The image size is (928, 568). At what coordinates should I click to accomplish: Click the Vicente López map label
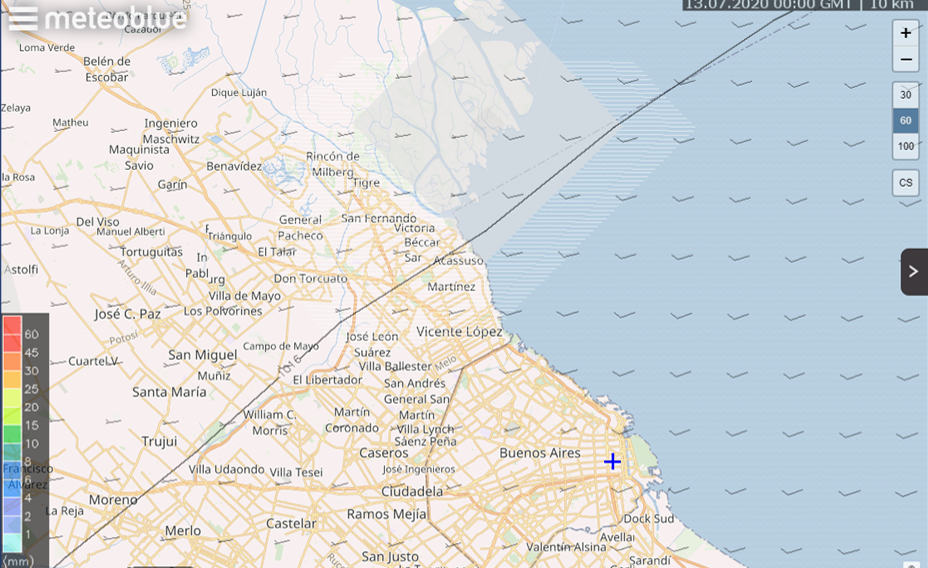pyautogui.click(x=459, y=331)
